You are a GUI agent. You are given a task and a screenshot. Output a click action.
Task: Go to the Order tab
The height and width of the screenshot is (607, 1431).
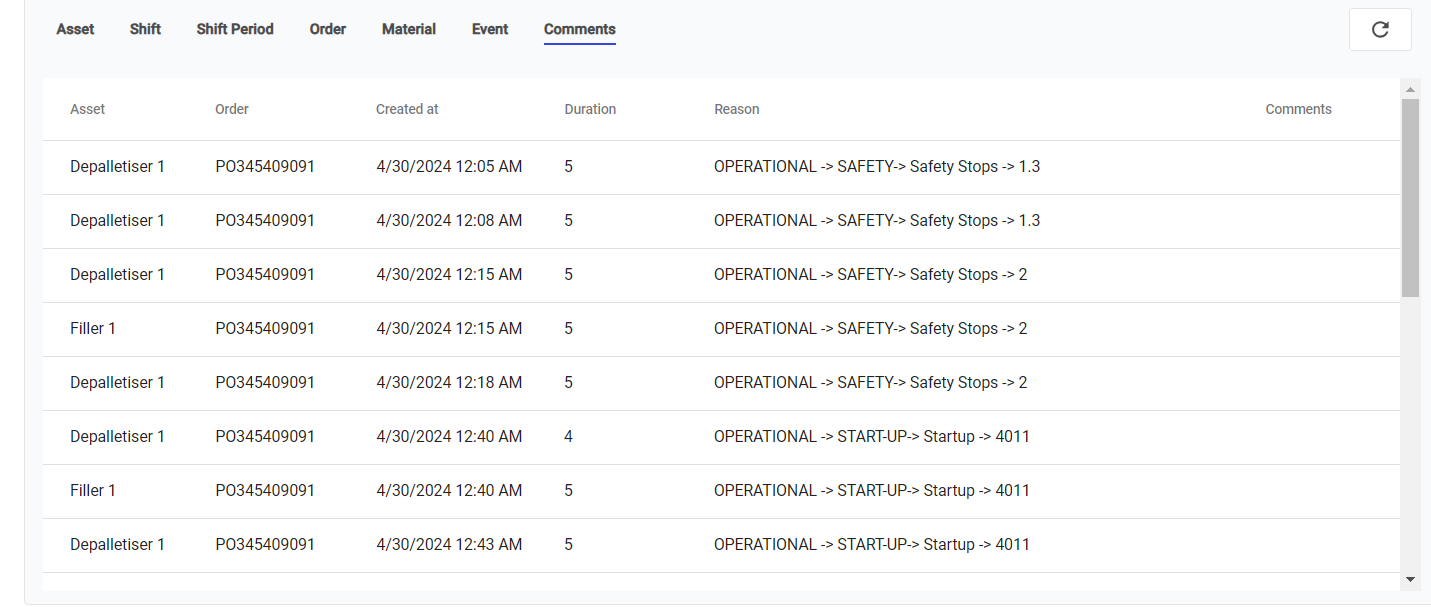point(328,29)
